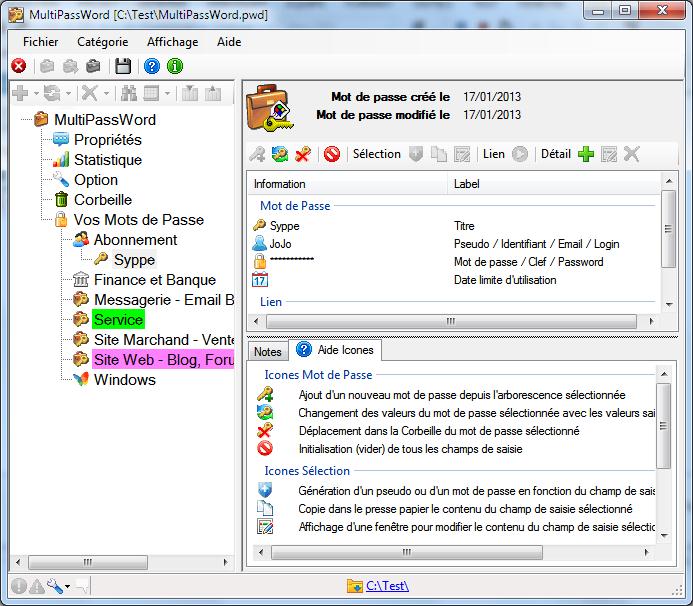This screenshot has height=606, width=693.
Task: Click the update password values icon
Action: pos(280,154)
